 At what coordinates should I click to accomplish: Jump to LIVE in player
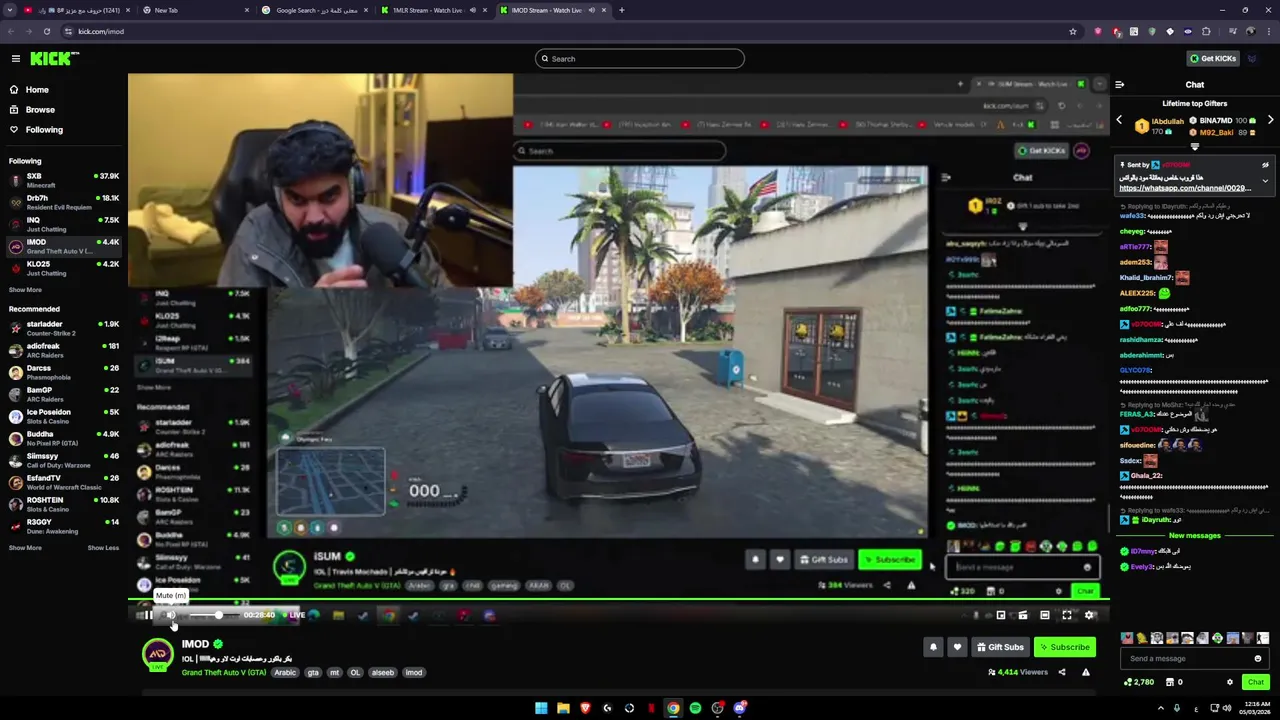(x=294, y=615)
